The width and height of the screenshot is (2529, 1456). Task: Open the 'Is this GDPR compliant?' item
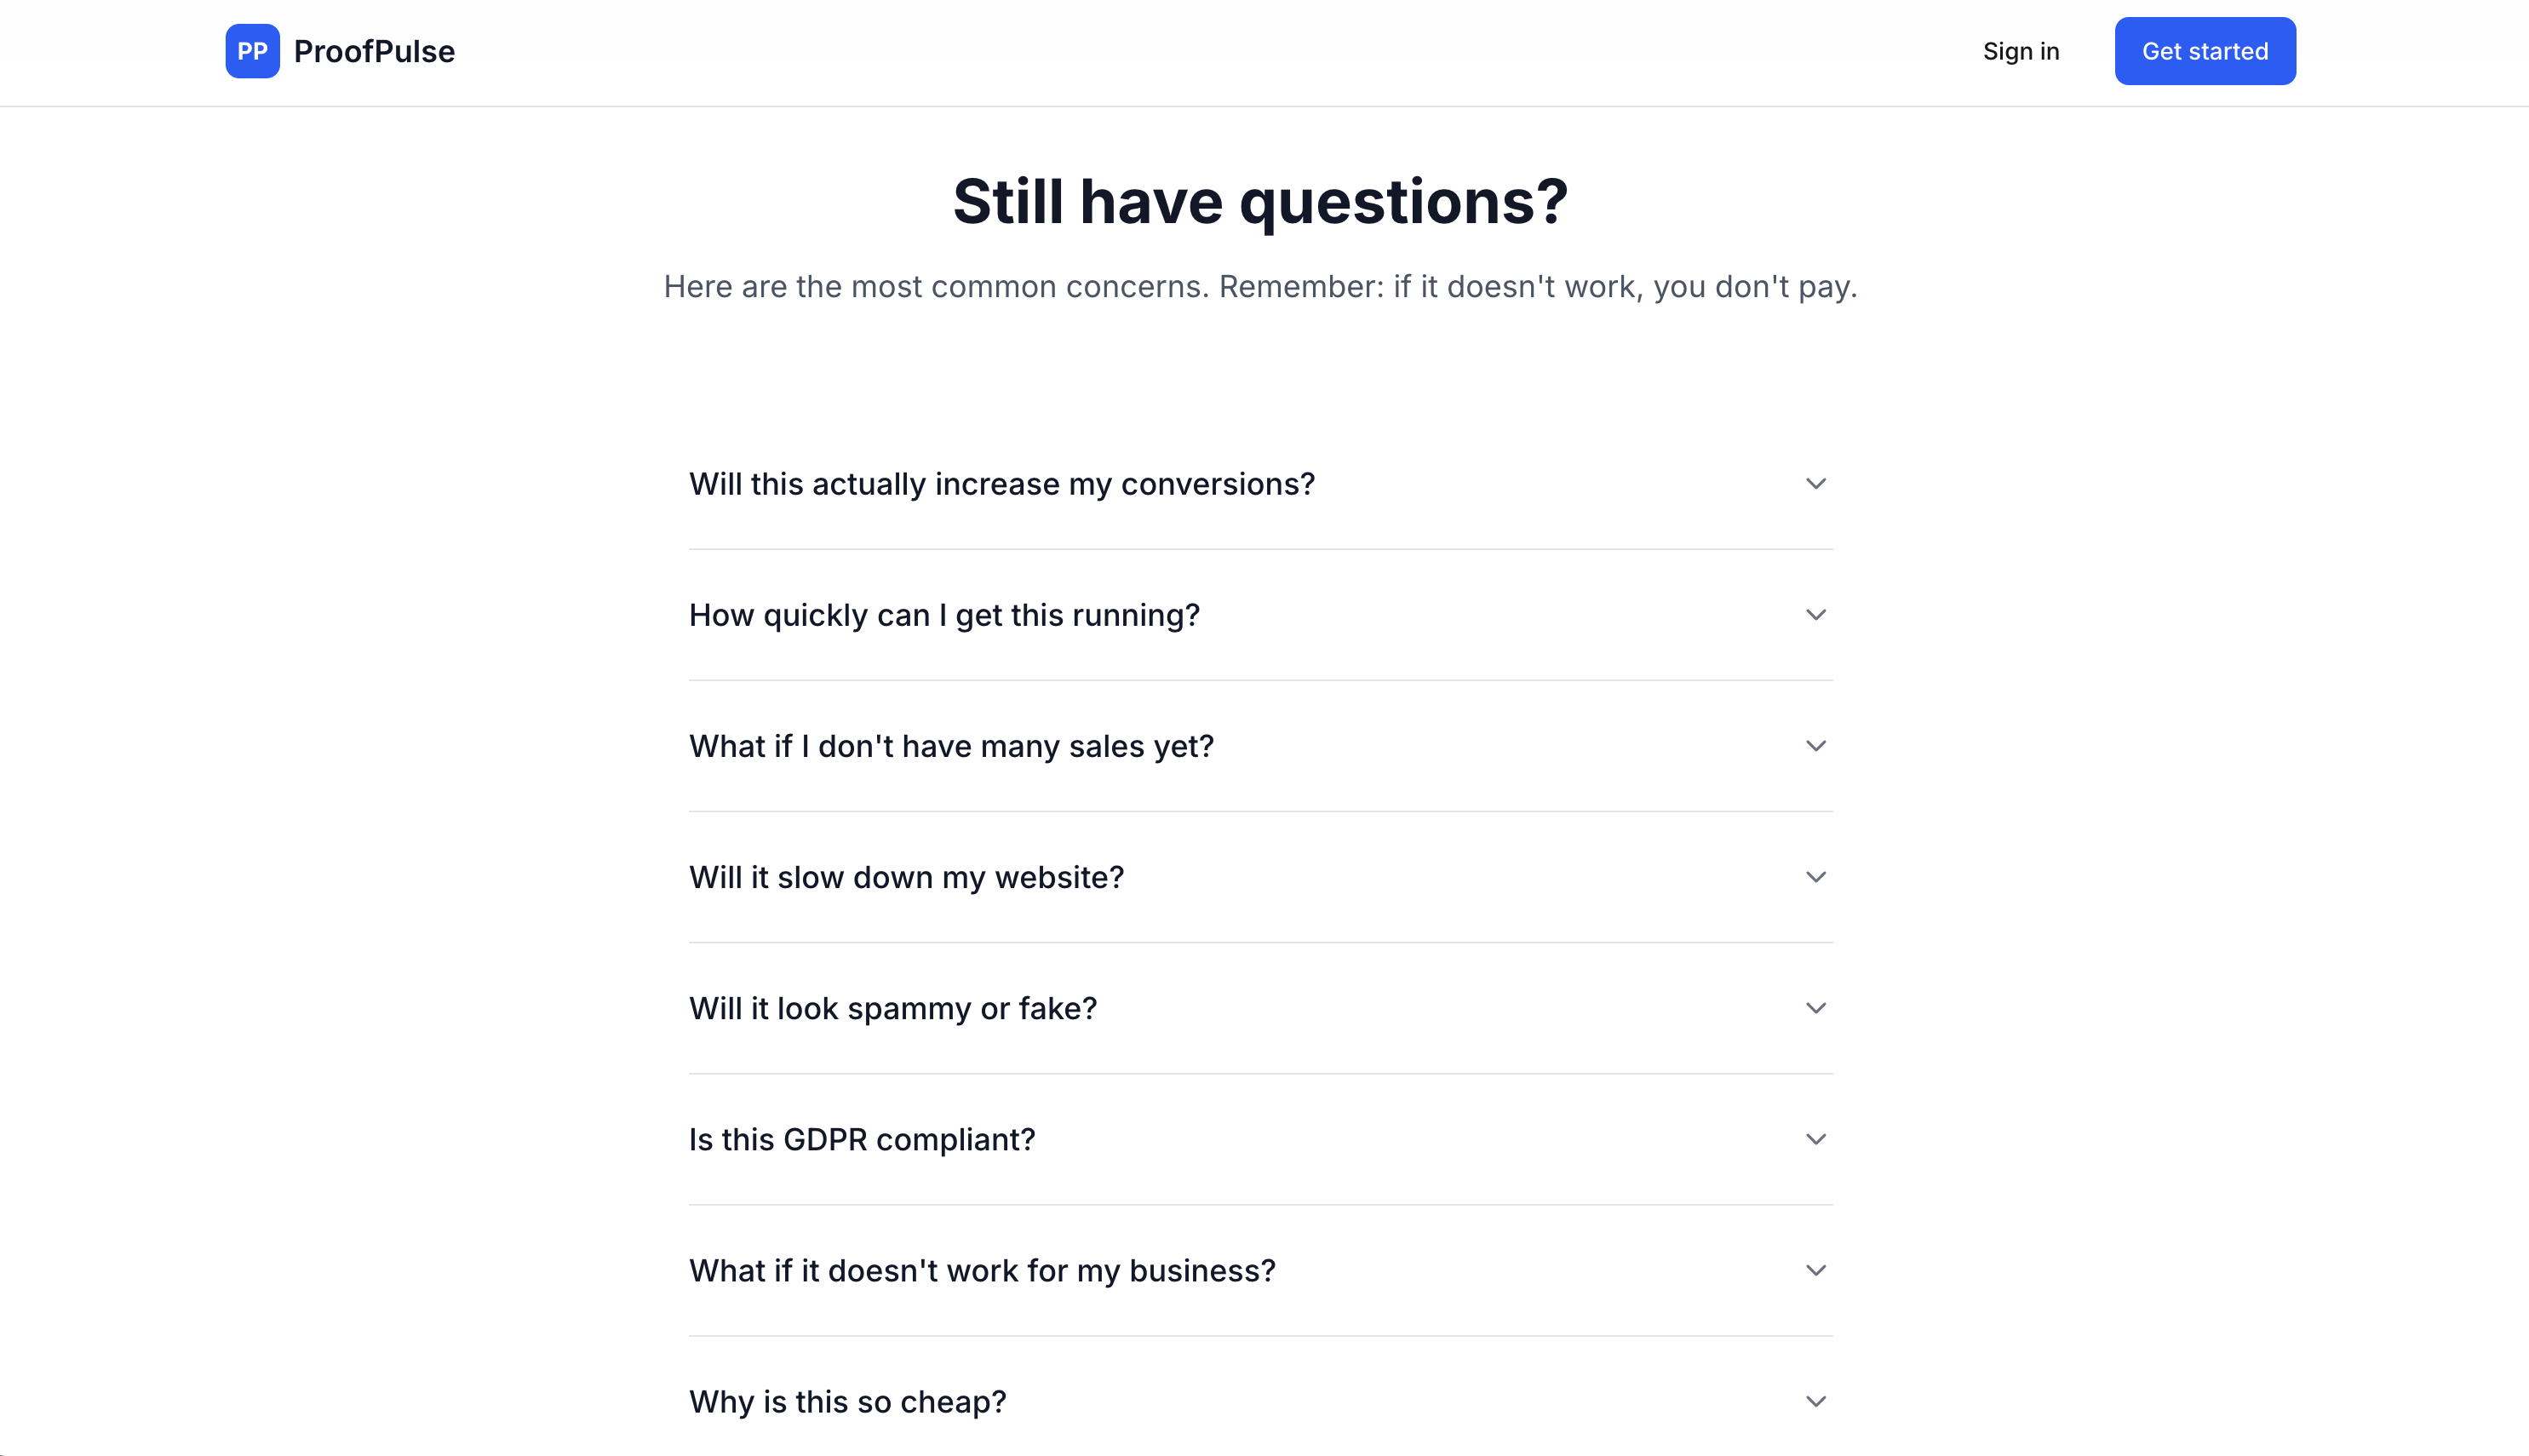pyautogui.click(x=862, y=1139)
